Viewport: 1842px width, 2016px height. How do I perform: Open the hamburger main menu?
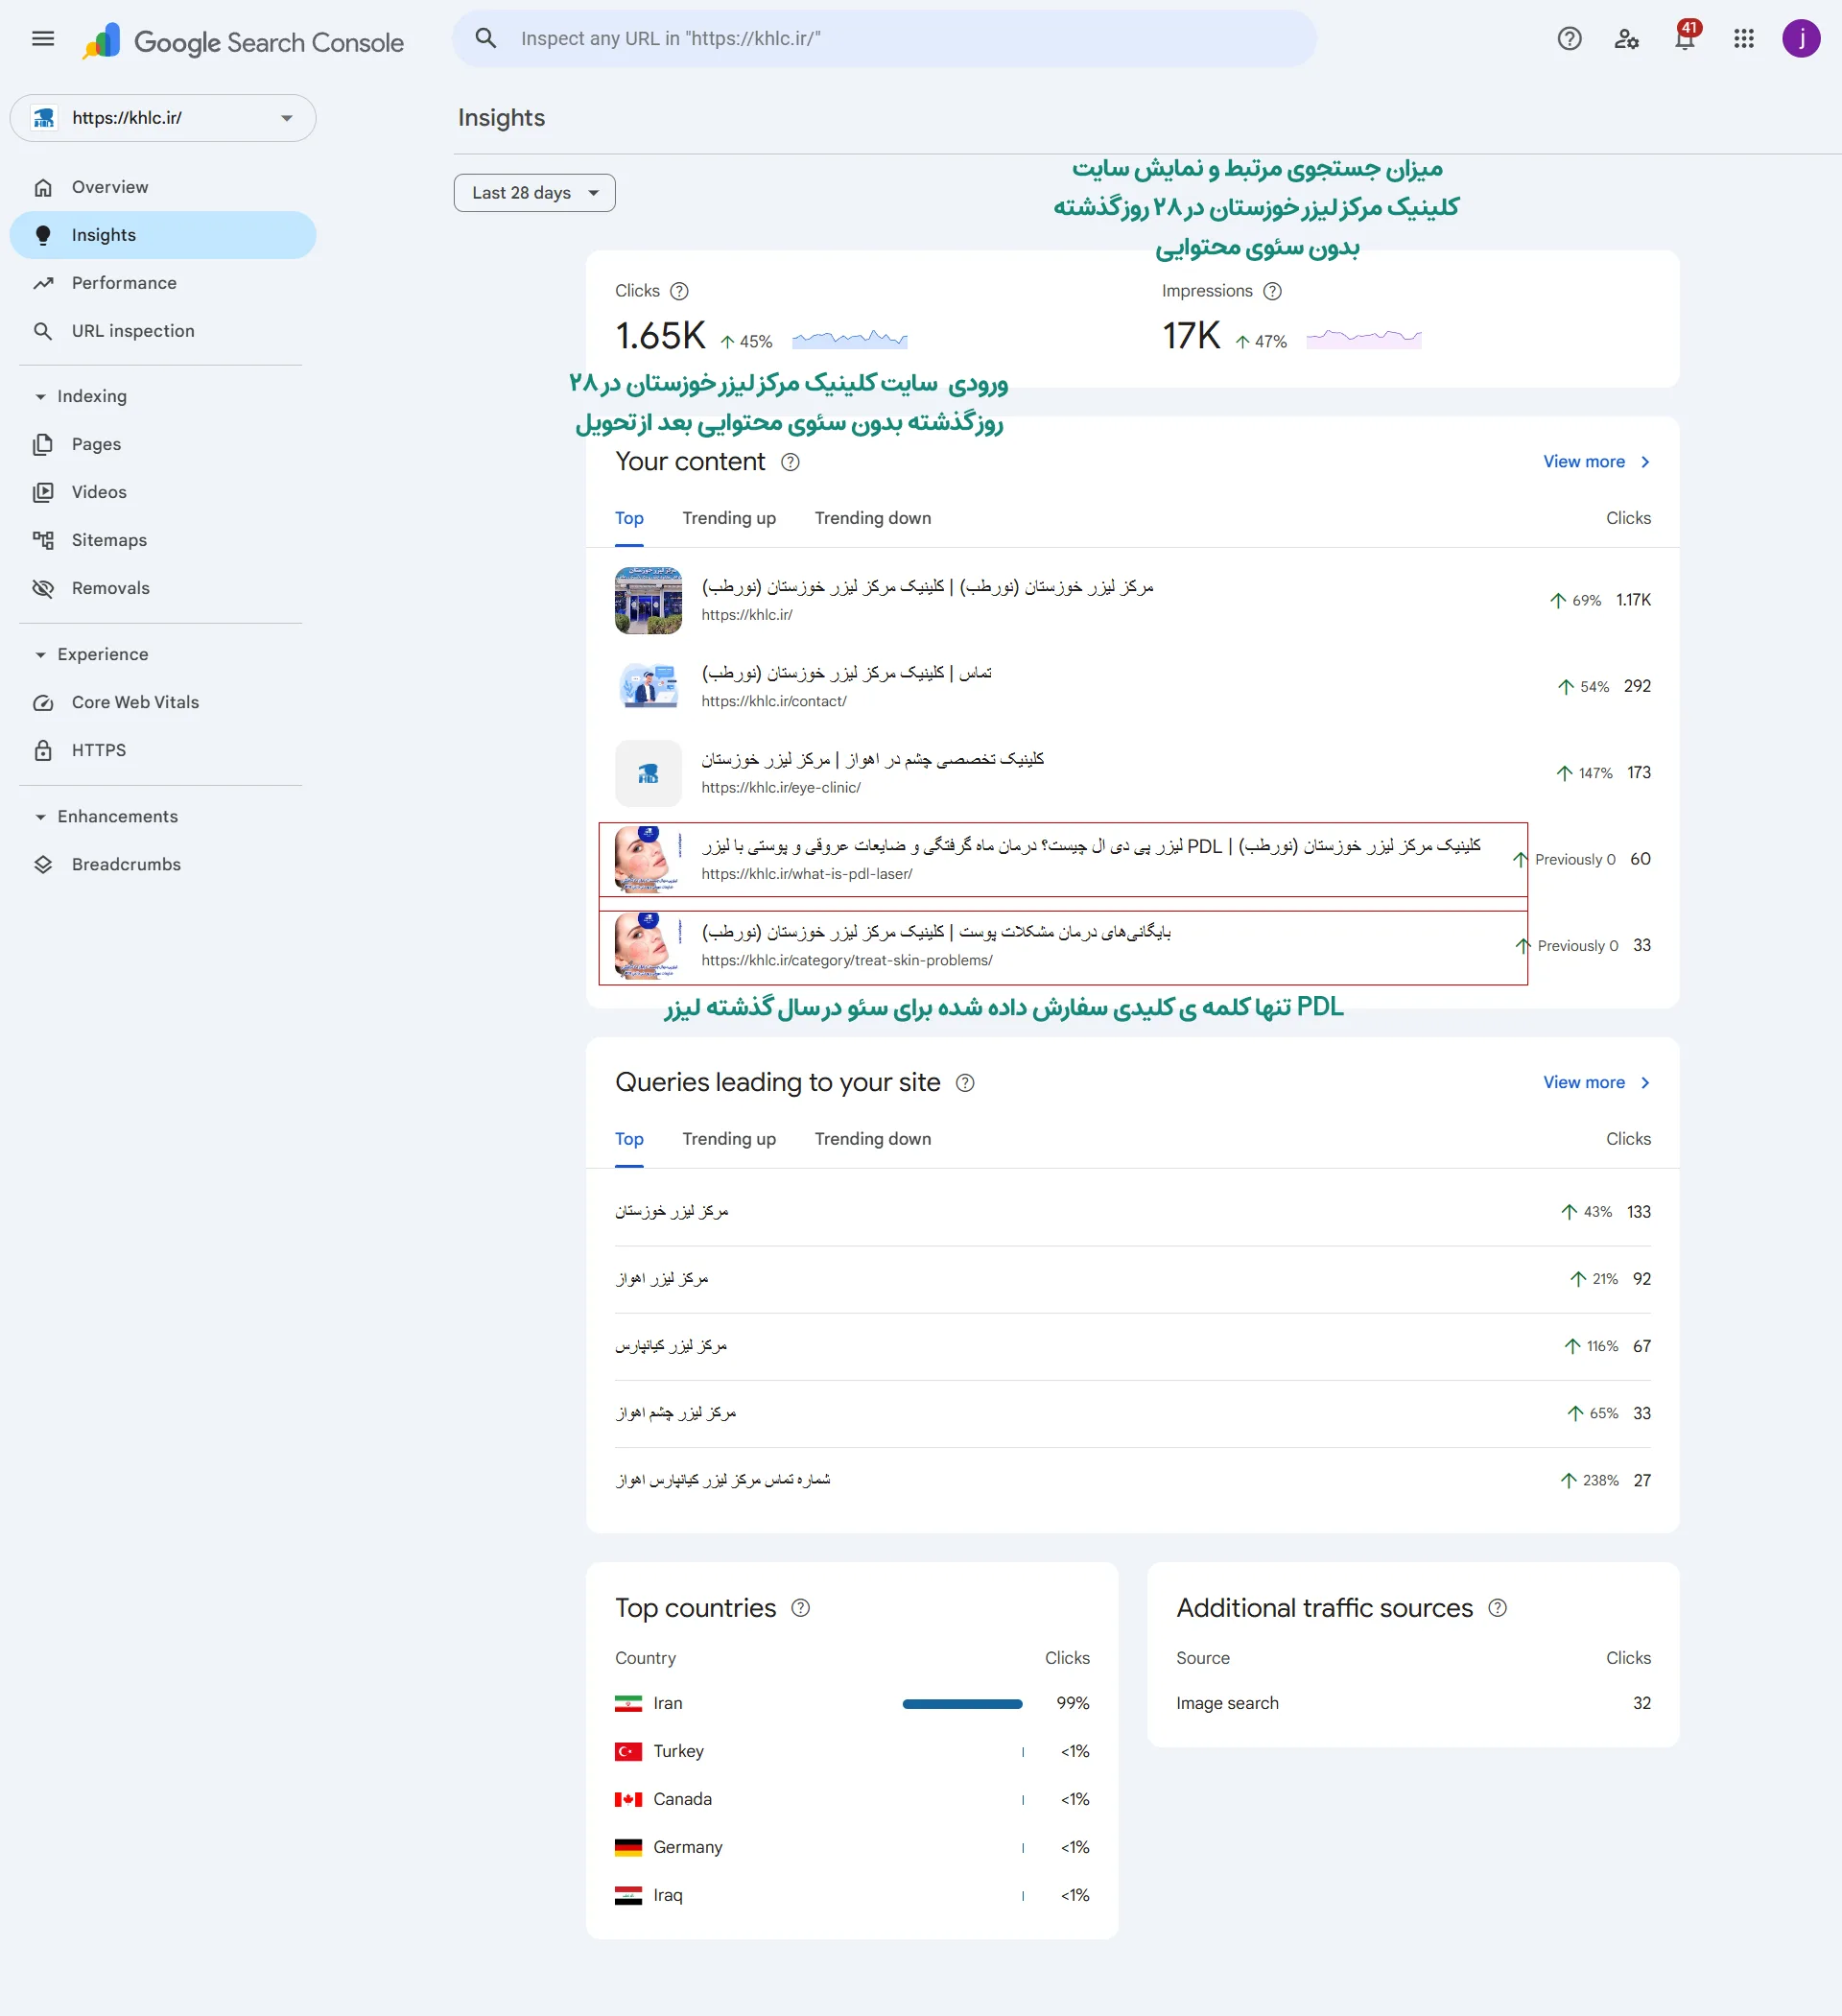coord(43,39)
